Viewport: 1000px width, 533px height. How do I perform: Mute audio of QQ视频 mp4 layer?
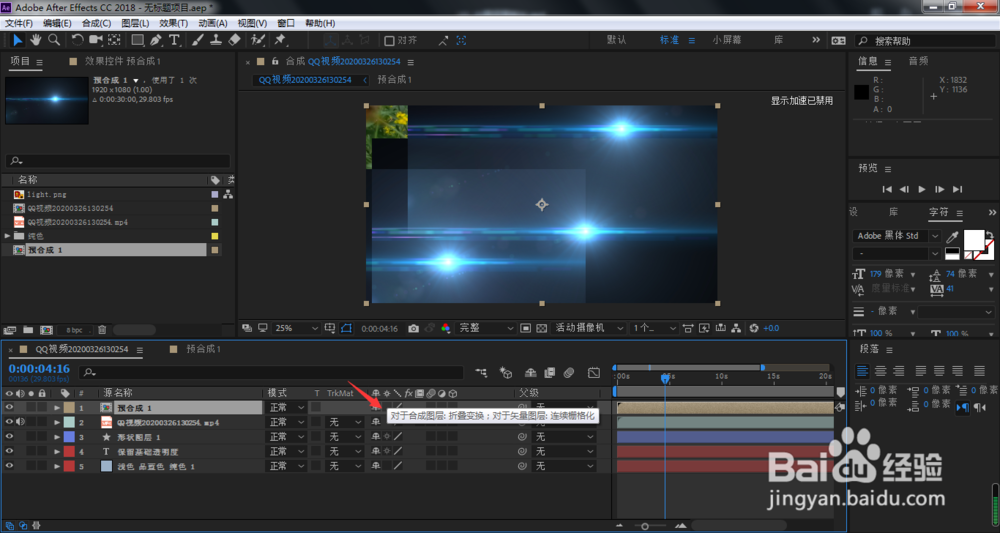[x=20, y=422]
